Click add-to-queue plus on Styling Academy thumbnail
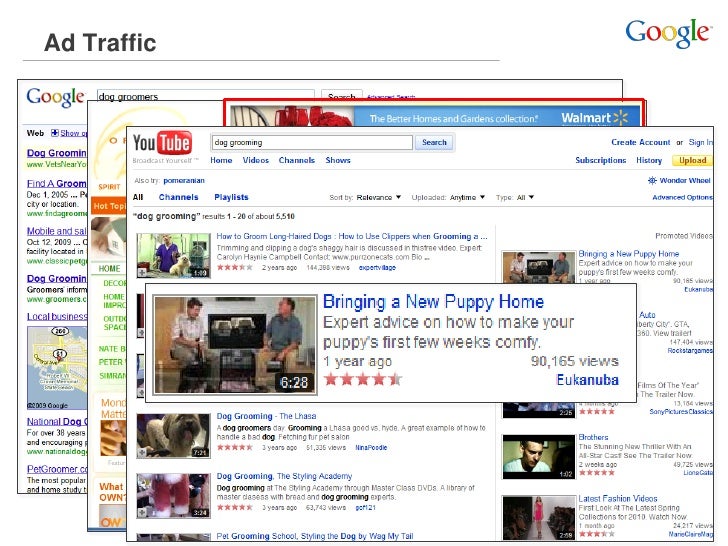The image size is (728, 546). 142,512
